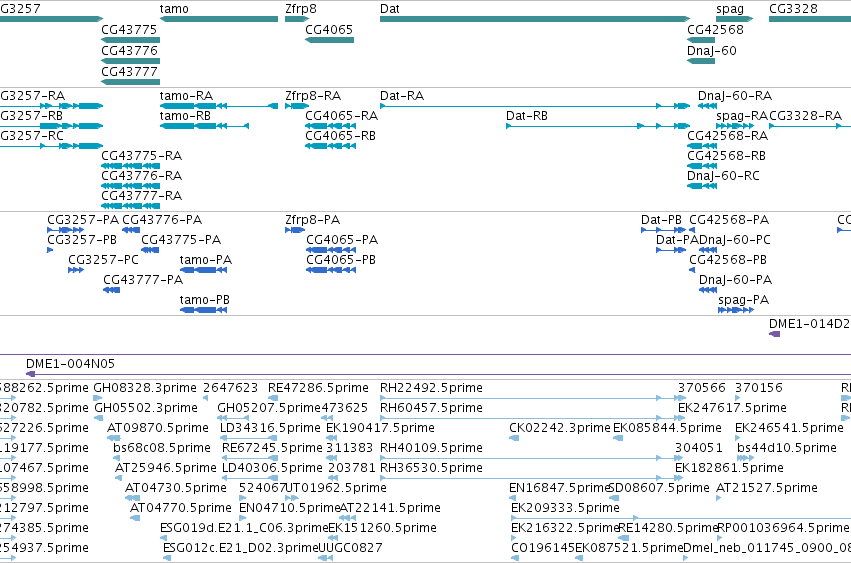This screenshot has width=851, height=563.
Task: Click protein CG4065-PA
Action: pyautogui.click(x=342, y=240)
